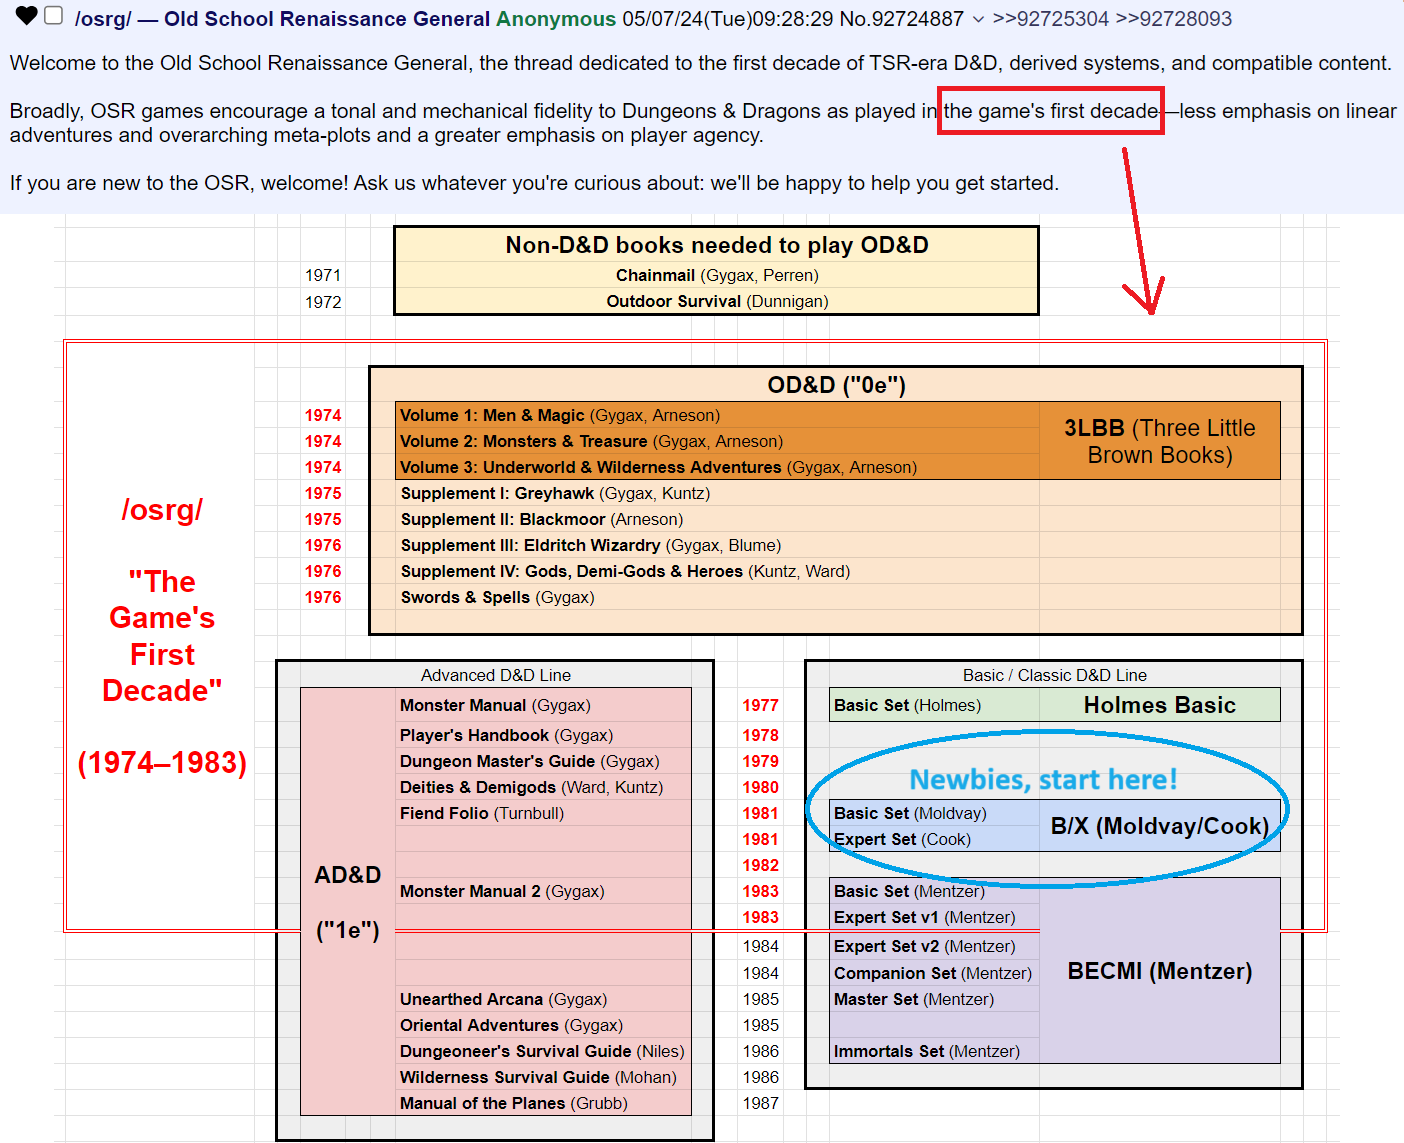Viewport: 1404px width, 1143px height.
Task: Click the year 1971 beside Chainmail
Action: click(323, 275)
